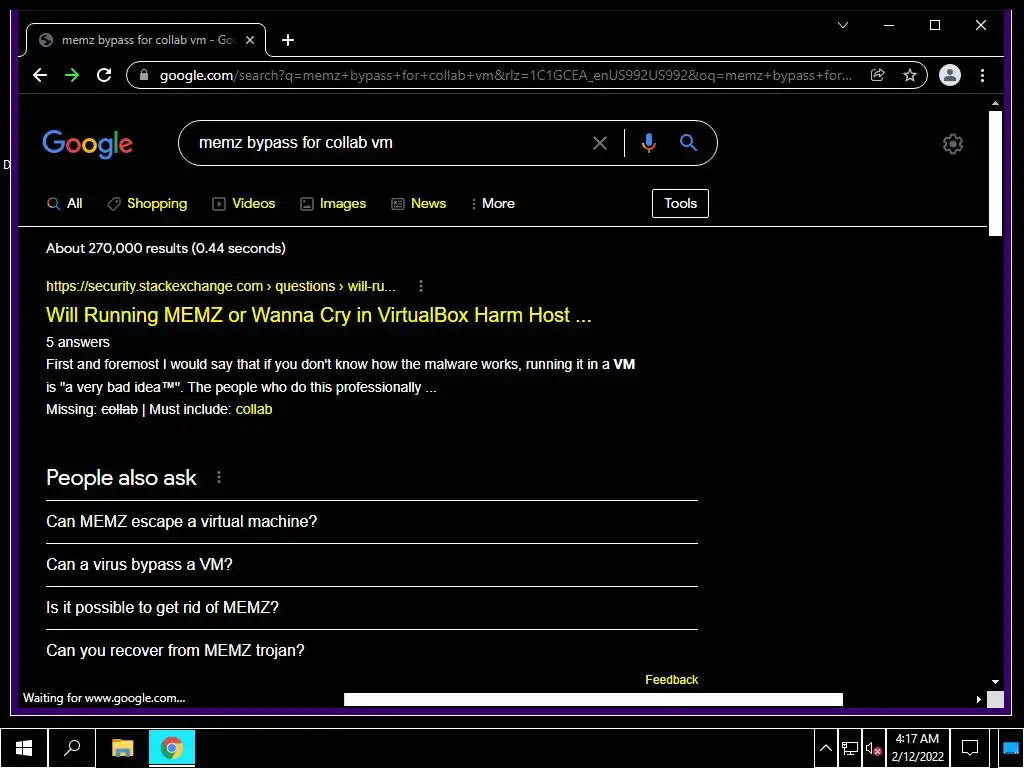Click 'collab' must include link
The height and width of the screenshot is (768, 1024).
254,409
